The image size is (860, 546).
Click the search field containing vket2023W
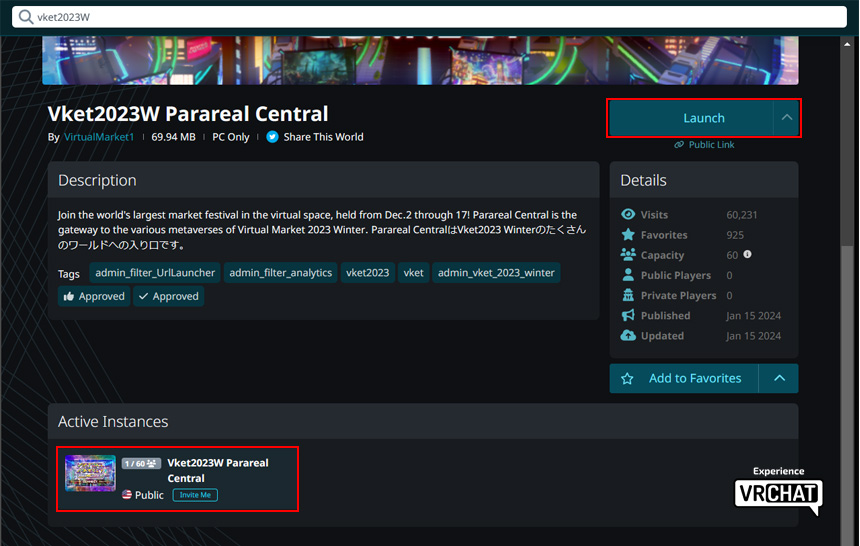[430, 17]
